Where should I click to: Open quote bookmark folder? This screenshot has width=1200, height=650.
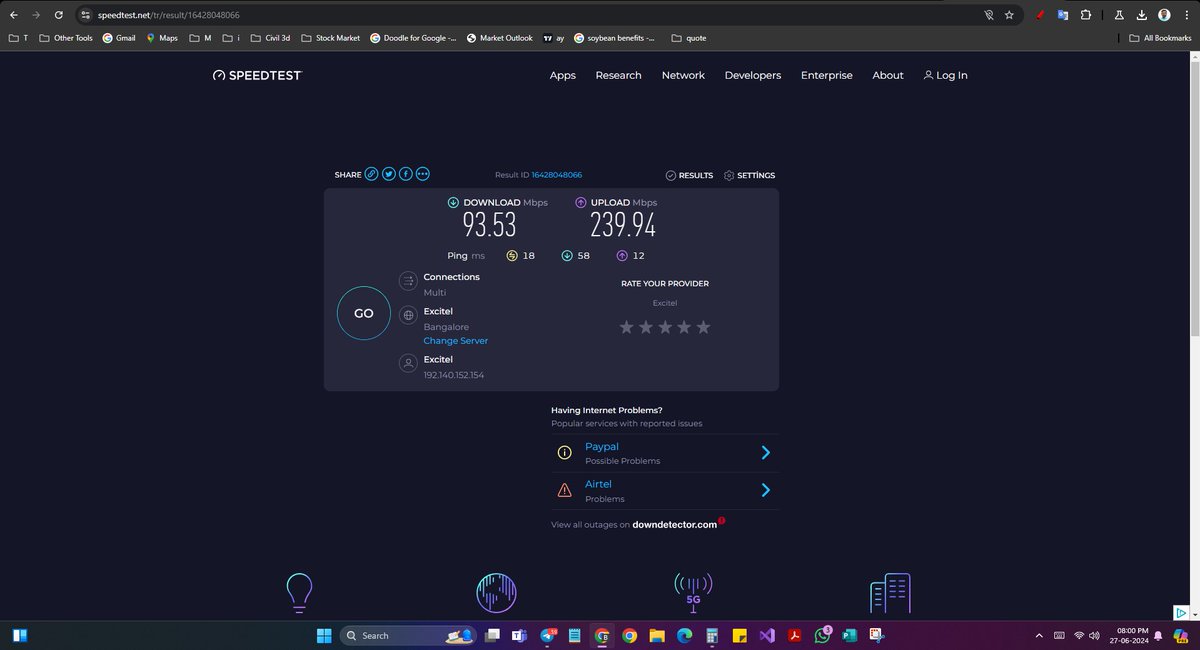689,38
